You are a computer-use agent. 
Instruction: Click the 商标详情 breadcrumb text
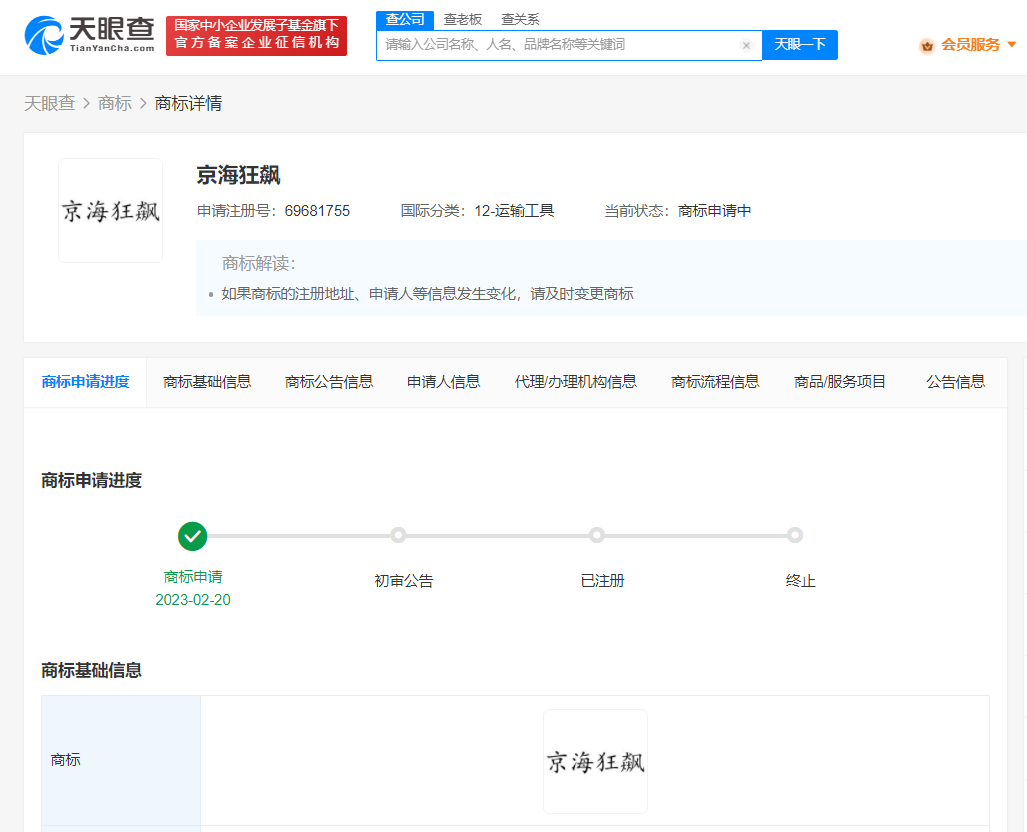(x=188, y=104)
